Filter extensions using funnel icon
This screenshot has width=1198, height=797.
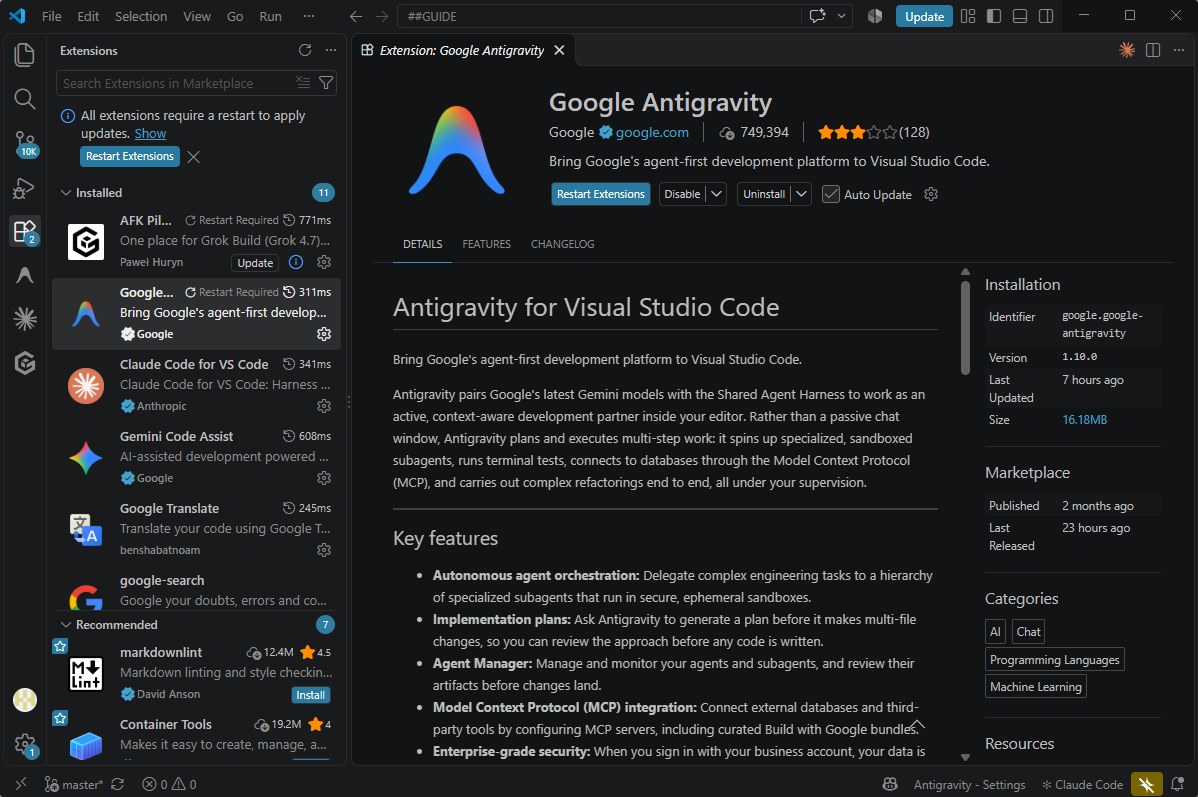point(326,83)
